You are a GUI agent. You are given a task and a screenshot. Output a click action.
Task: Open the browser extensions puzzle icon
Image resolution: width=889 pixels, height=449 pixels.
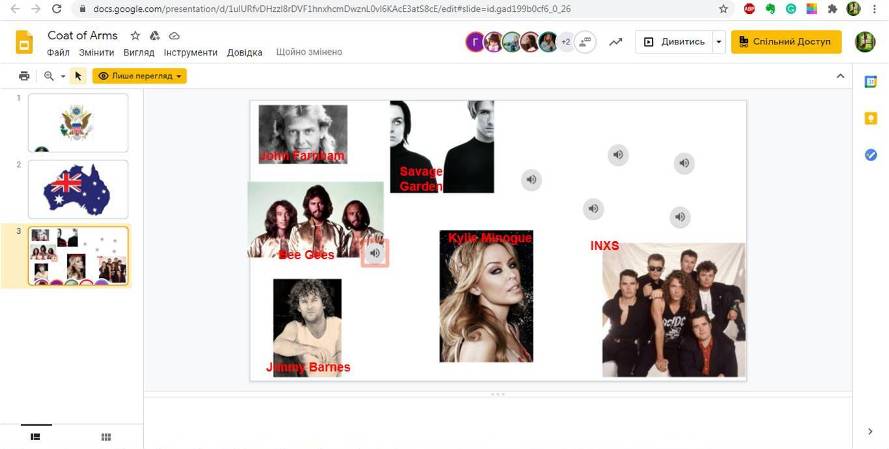click(832, 9)
